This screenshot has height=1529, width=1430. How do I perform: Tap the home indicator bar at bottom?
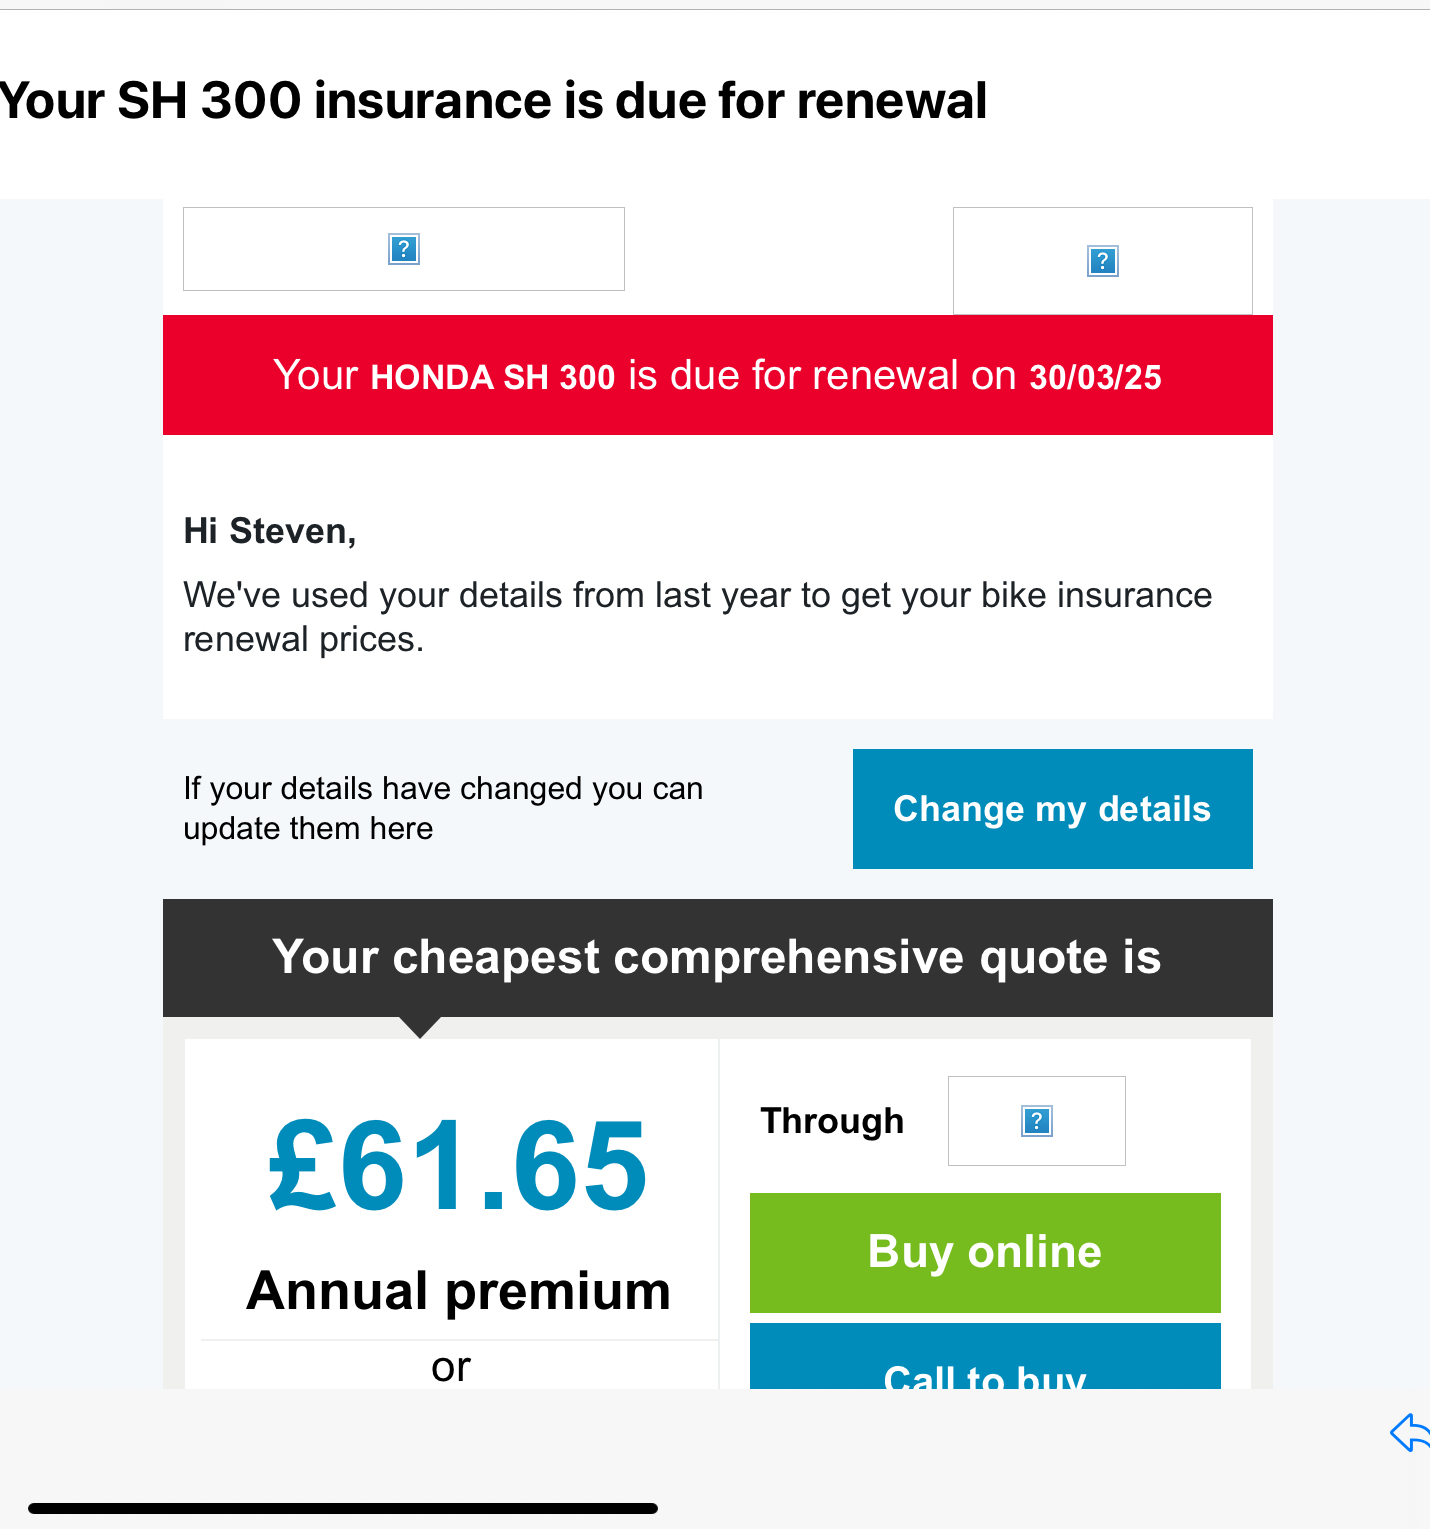click(x=343, y=1508)
